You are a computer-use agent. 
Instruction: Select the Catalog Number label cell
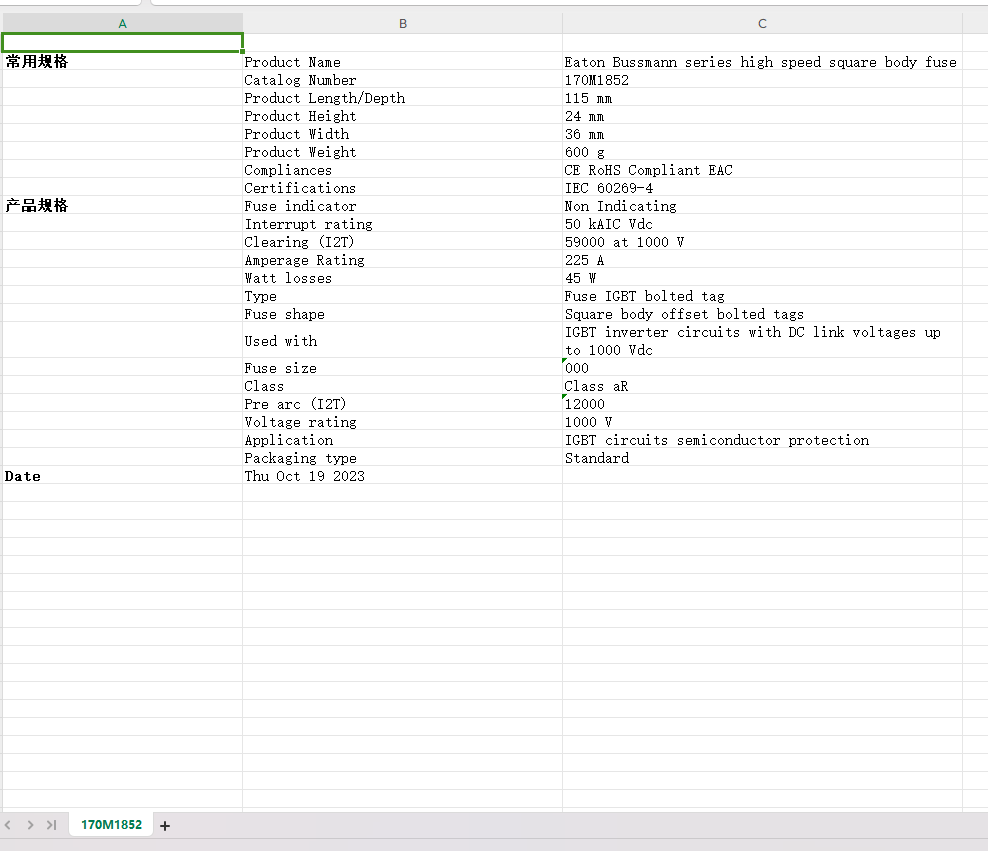coord(403,80)
